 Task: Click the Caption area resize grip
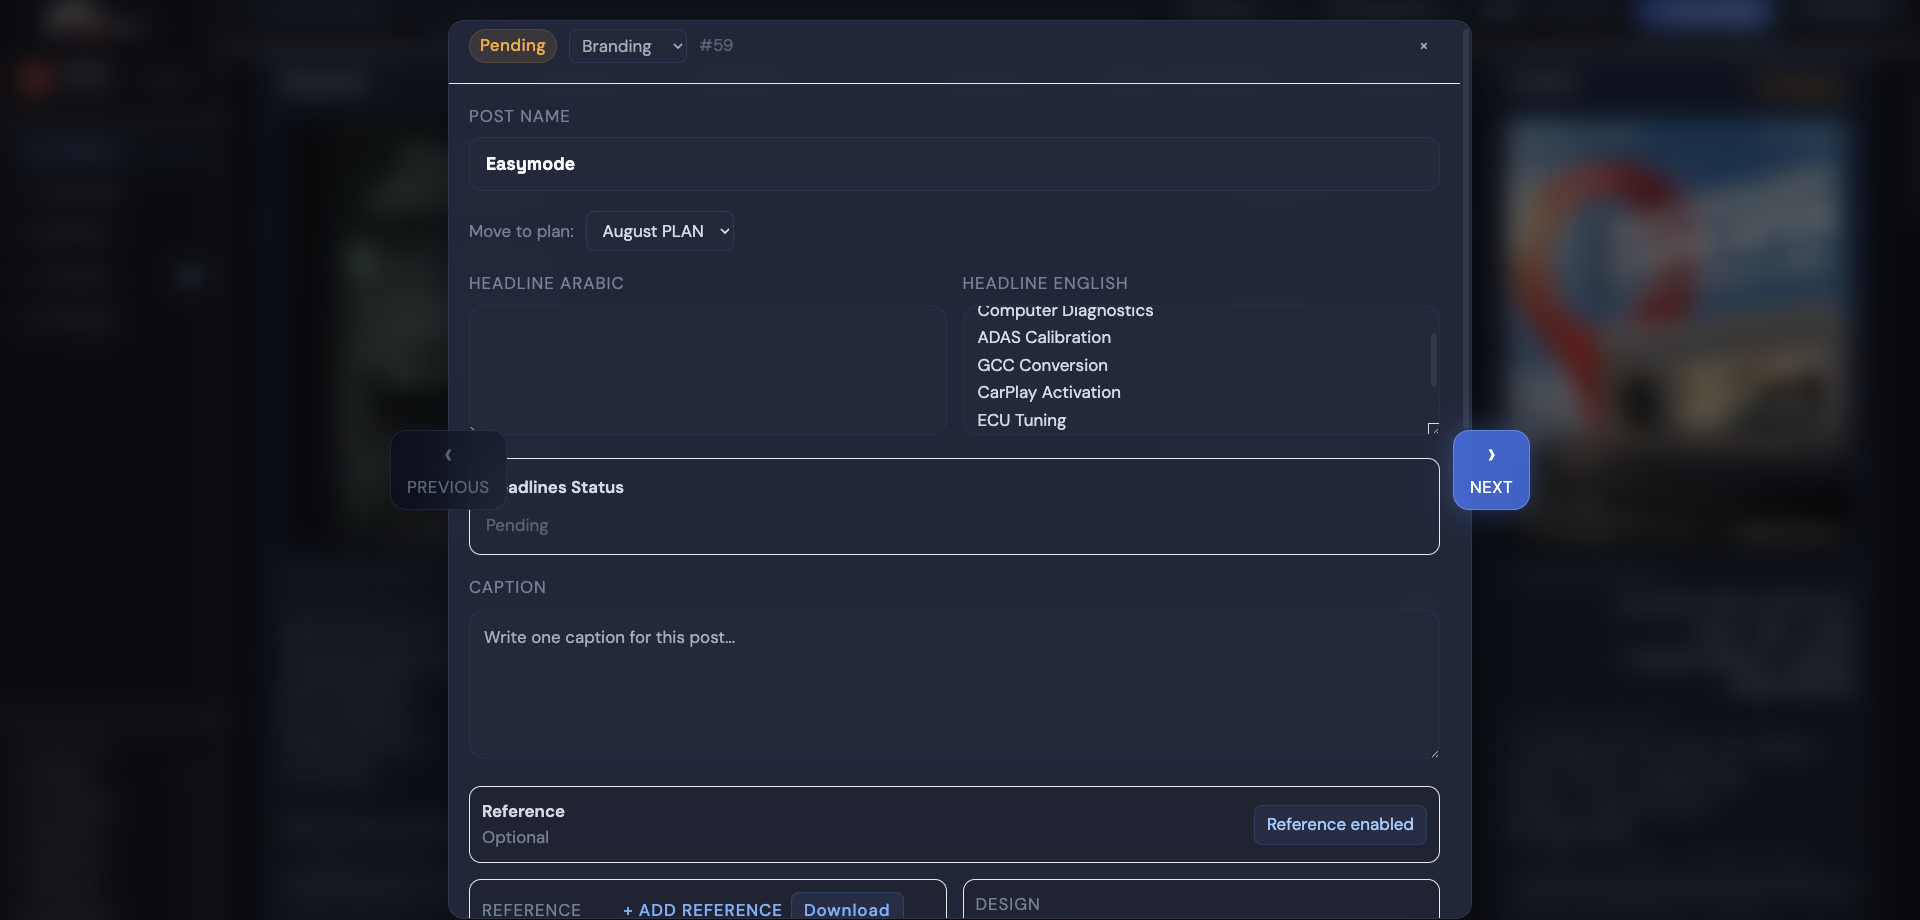[x=1434, y=753]
